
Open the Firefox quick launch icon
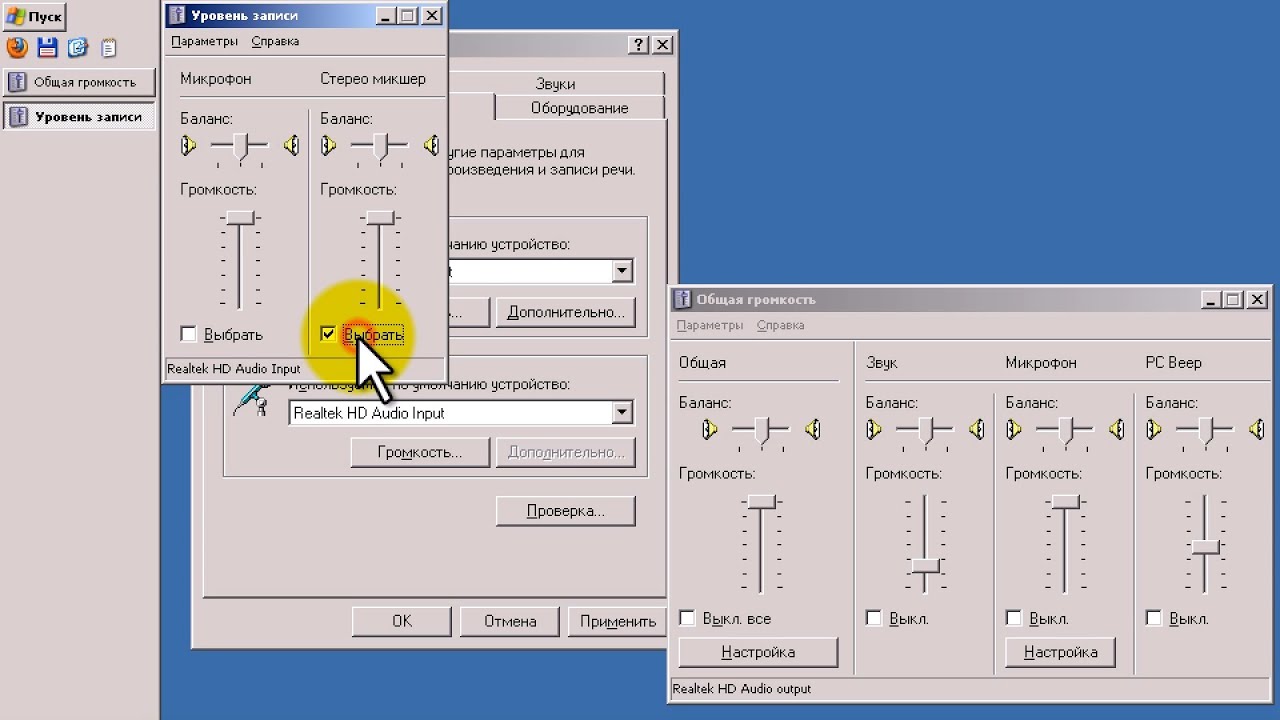click(x=16, y=47)
